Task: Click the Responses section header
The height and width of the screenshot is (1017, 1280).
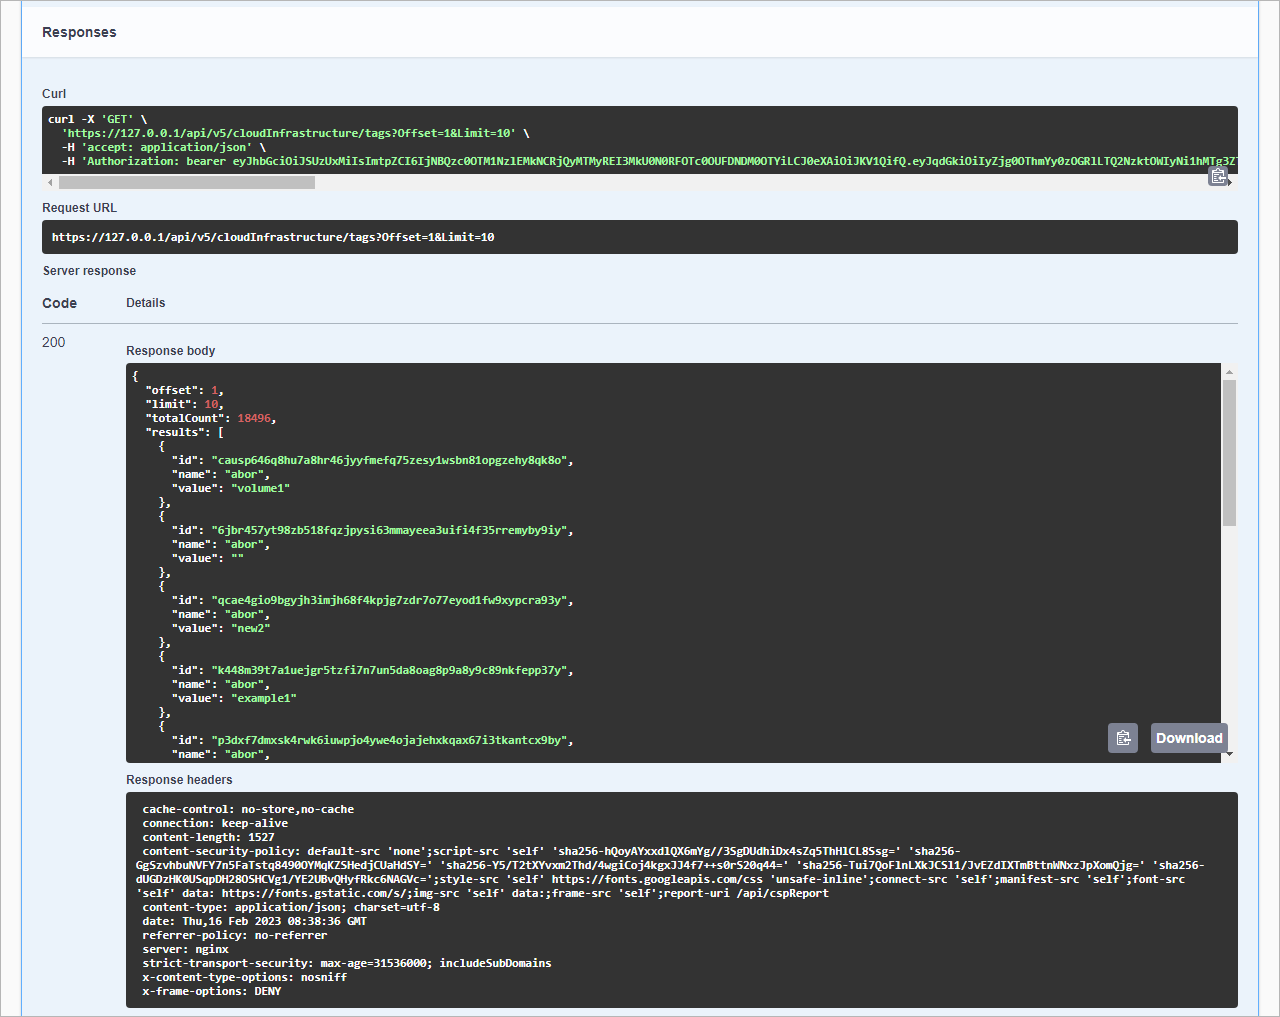Action: click(79, 32)
